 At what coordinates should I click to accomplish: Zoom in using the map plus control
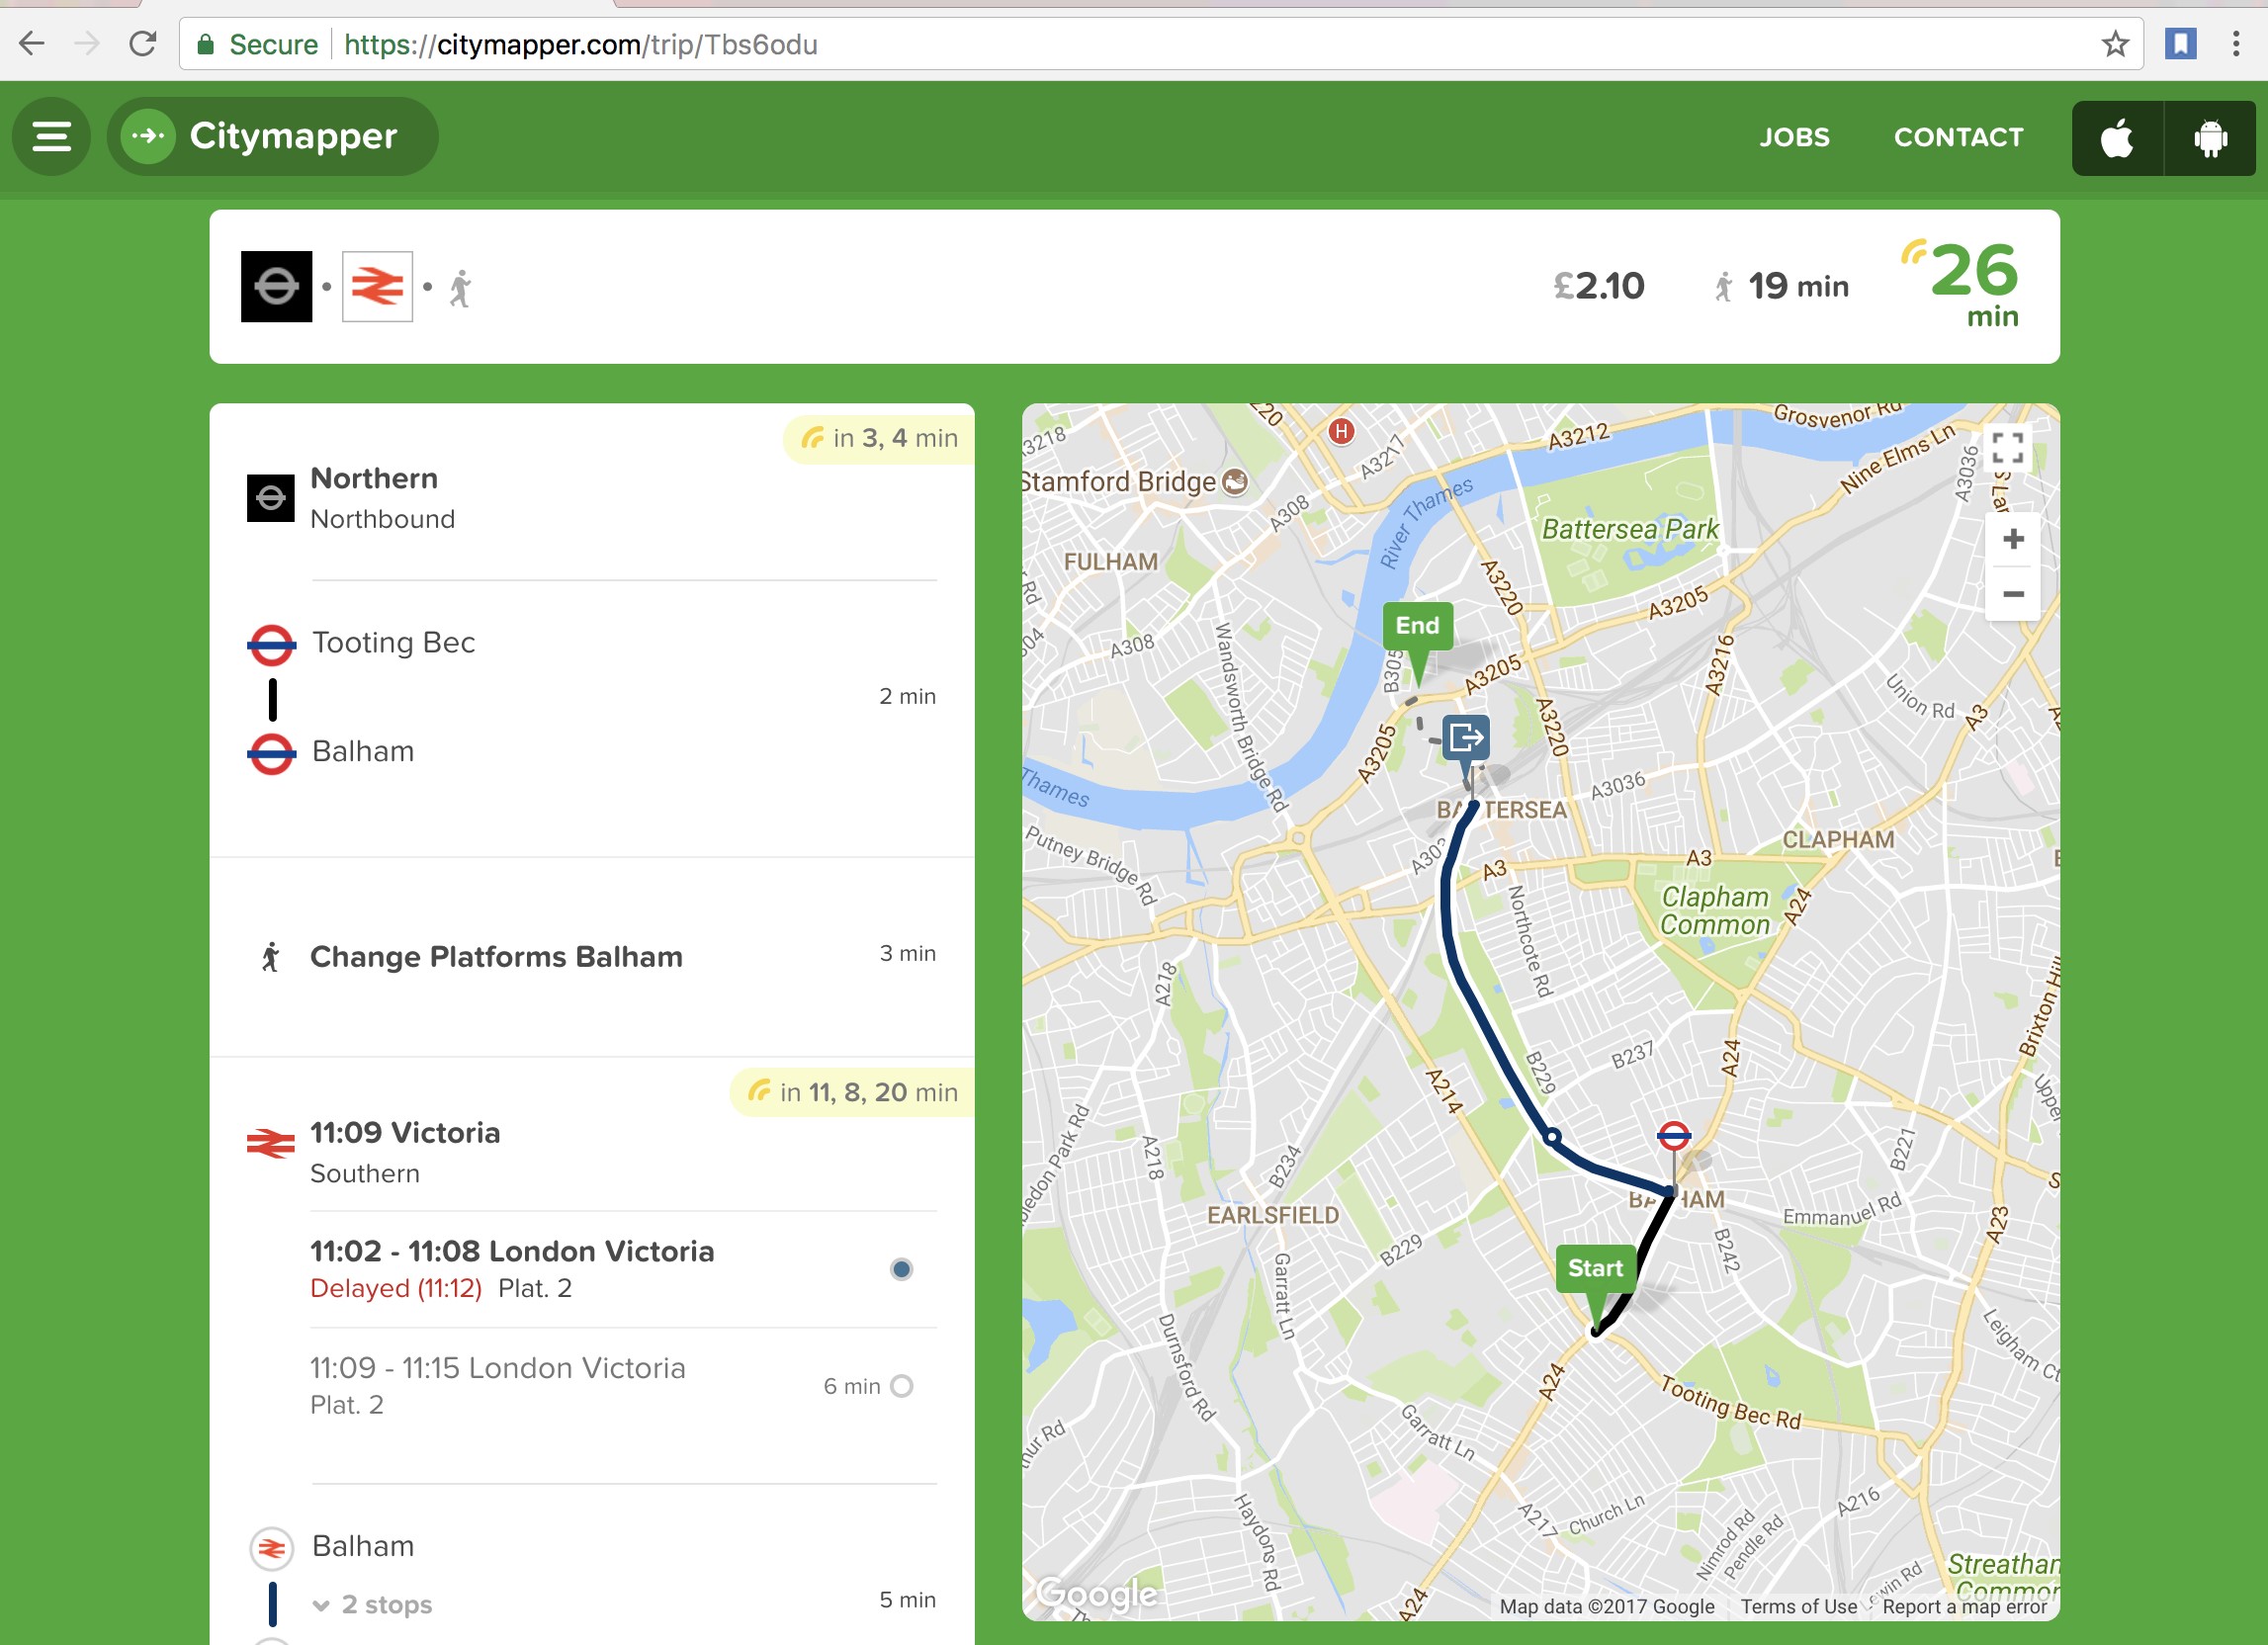(2012, 539)
